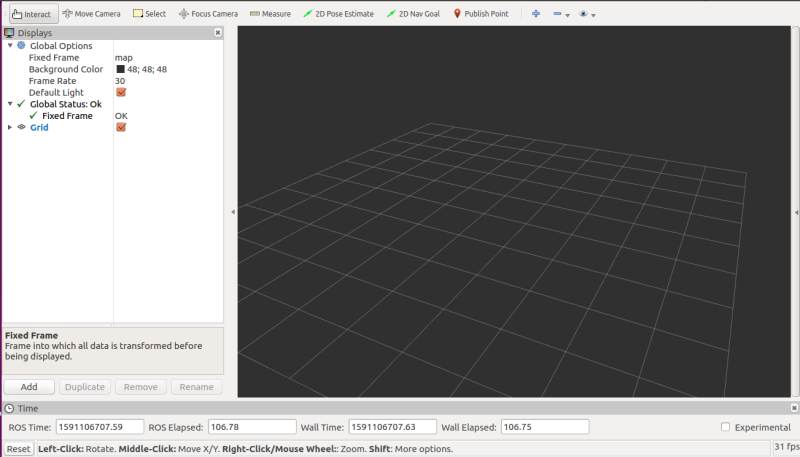Click the Fixed Frame status checkmark icon
800x457 pixels.
coord(34,116)
